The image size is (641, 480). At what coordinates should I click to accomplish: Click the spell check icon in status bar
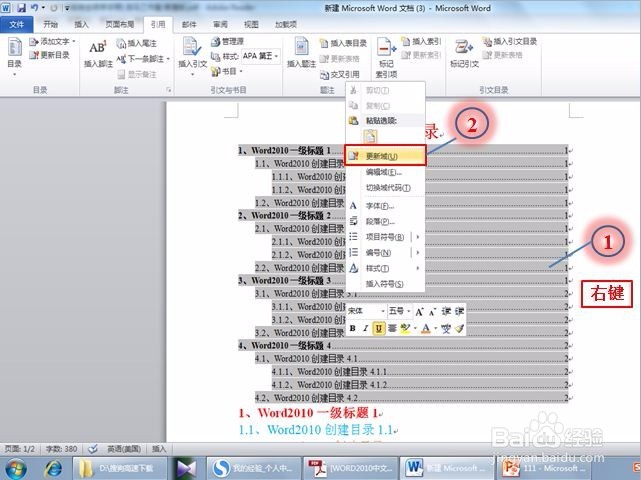click(x=93, y=449)
